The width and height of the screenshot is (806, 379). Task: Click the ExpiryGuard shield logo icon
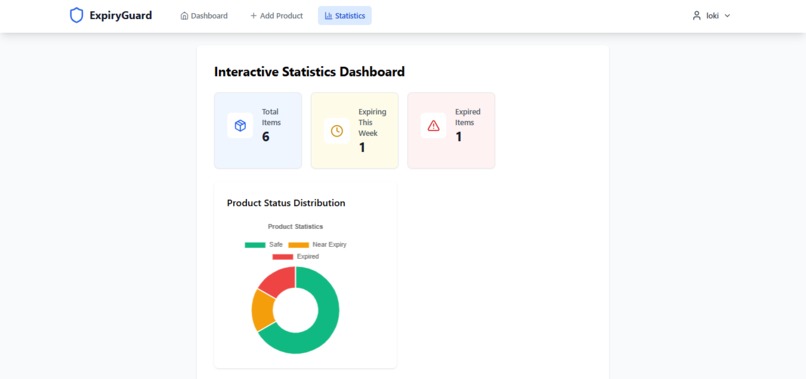tap(76, 15)
